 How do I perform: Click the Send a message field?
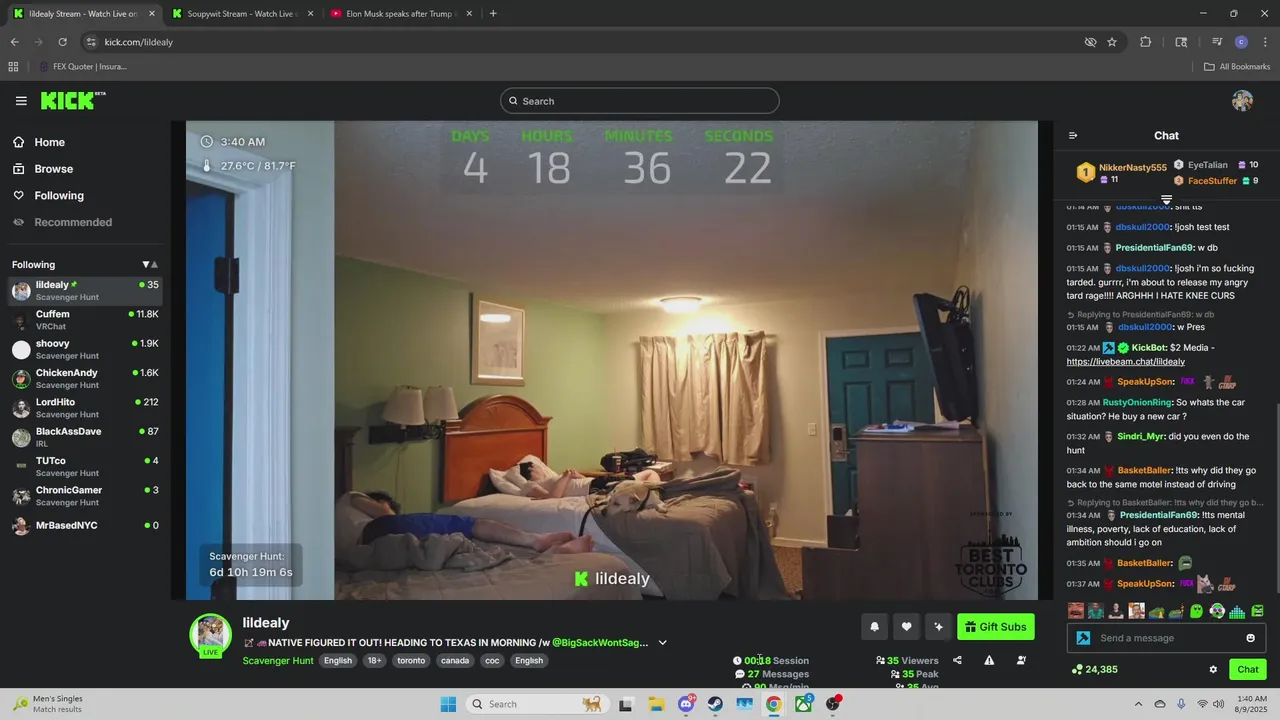pos(1166,638)
